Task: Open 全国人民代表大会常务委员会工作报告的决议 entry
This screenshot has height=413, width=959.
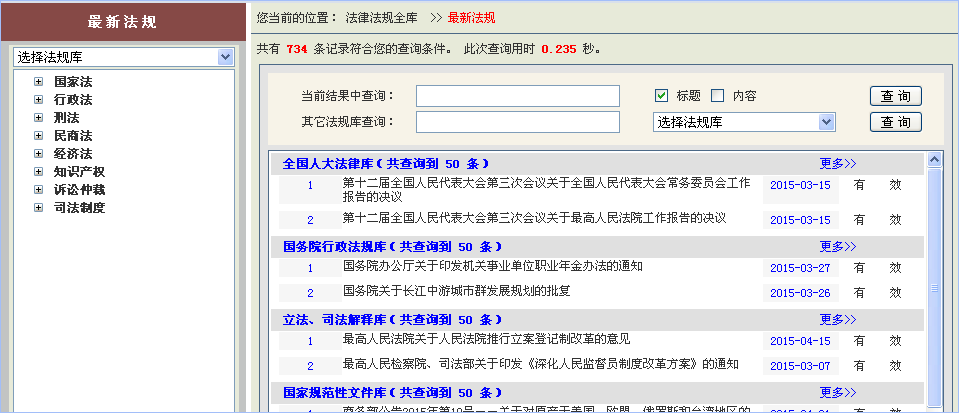Action: 546,190
